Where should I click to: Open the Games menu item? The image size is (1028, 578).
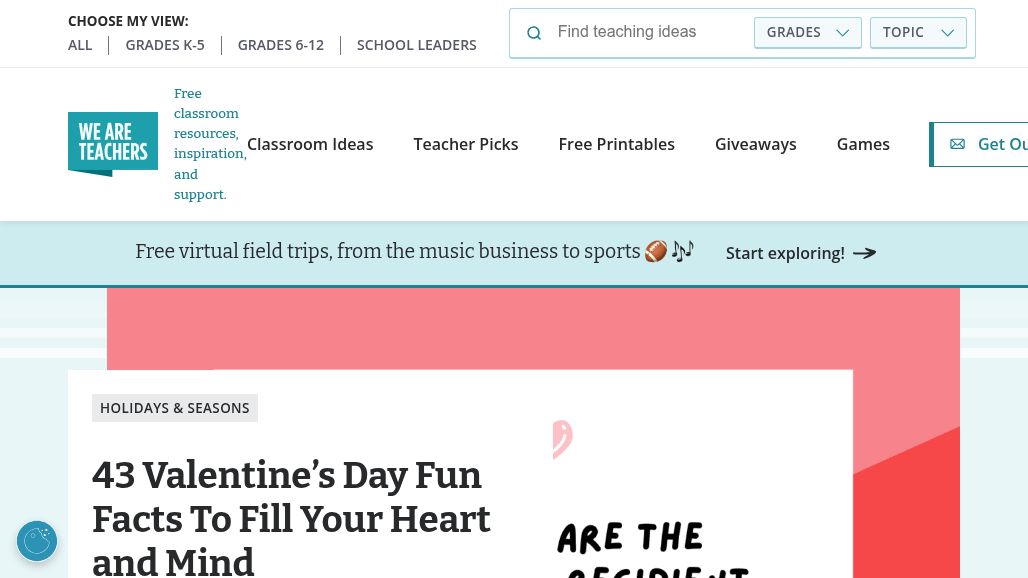click(863, 144)
